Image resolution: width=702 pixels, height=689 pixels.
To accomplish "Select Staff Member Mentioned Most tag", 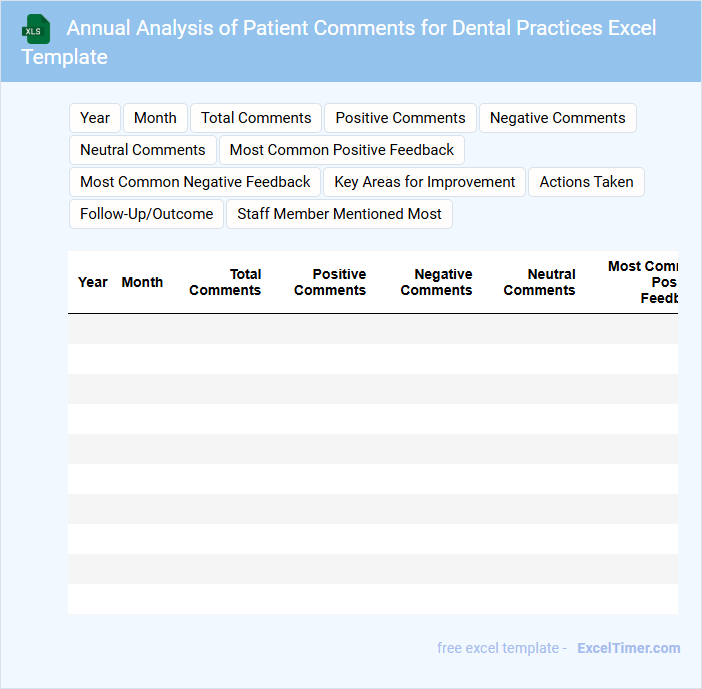I will click(x=339, y=214).
